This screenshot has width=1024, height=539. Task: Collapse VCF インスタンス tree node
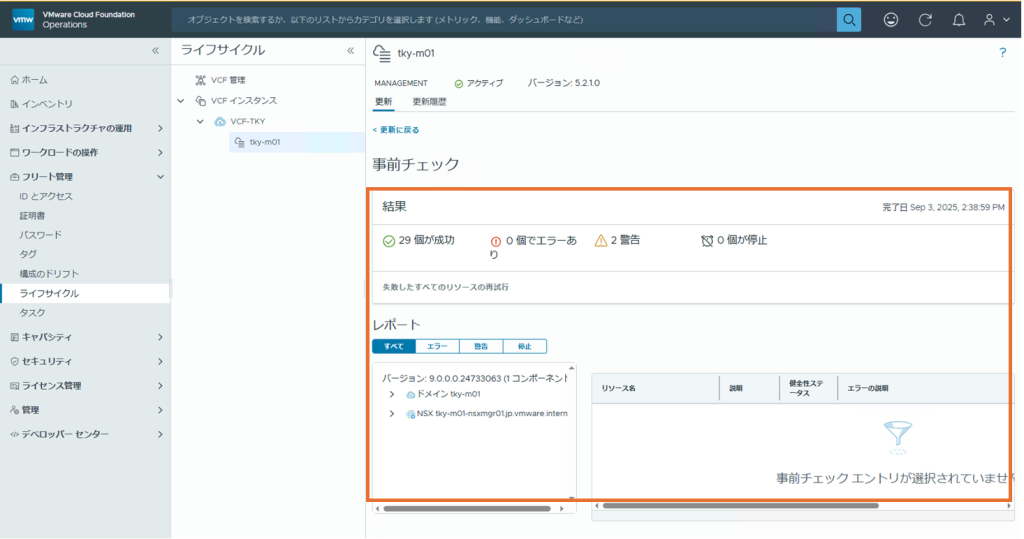(181, 101)
